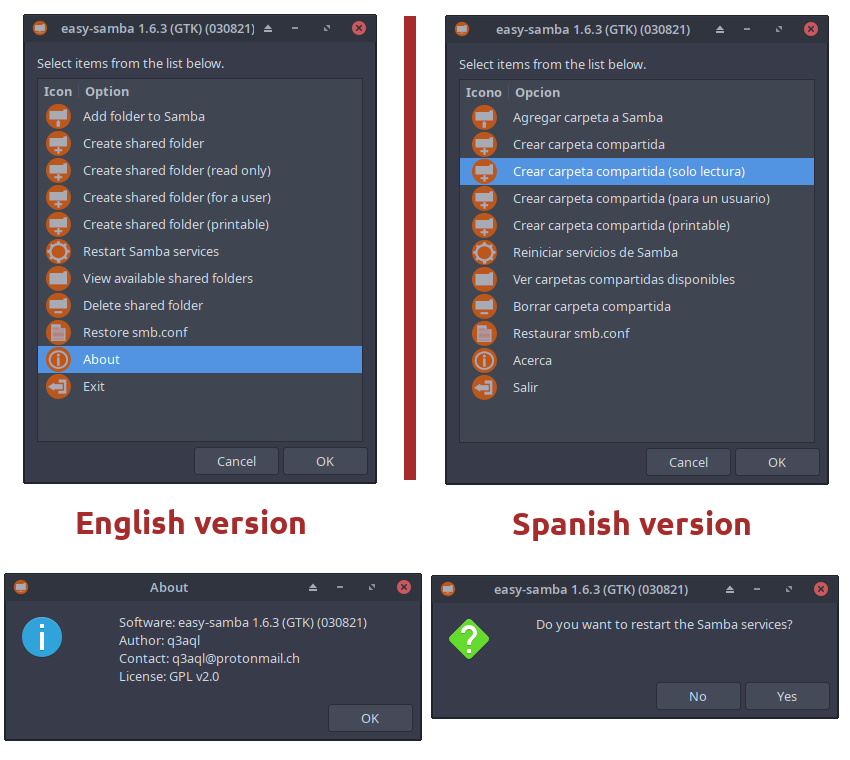The height and width of the screenshot is (760, 850).
Task: Click Cancel in the English version window
Action: (236, 461)
